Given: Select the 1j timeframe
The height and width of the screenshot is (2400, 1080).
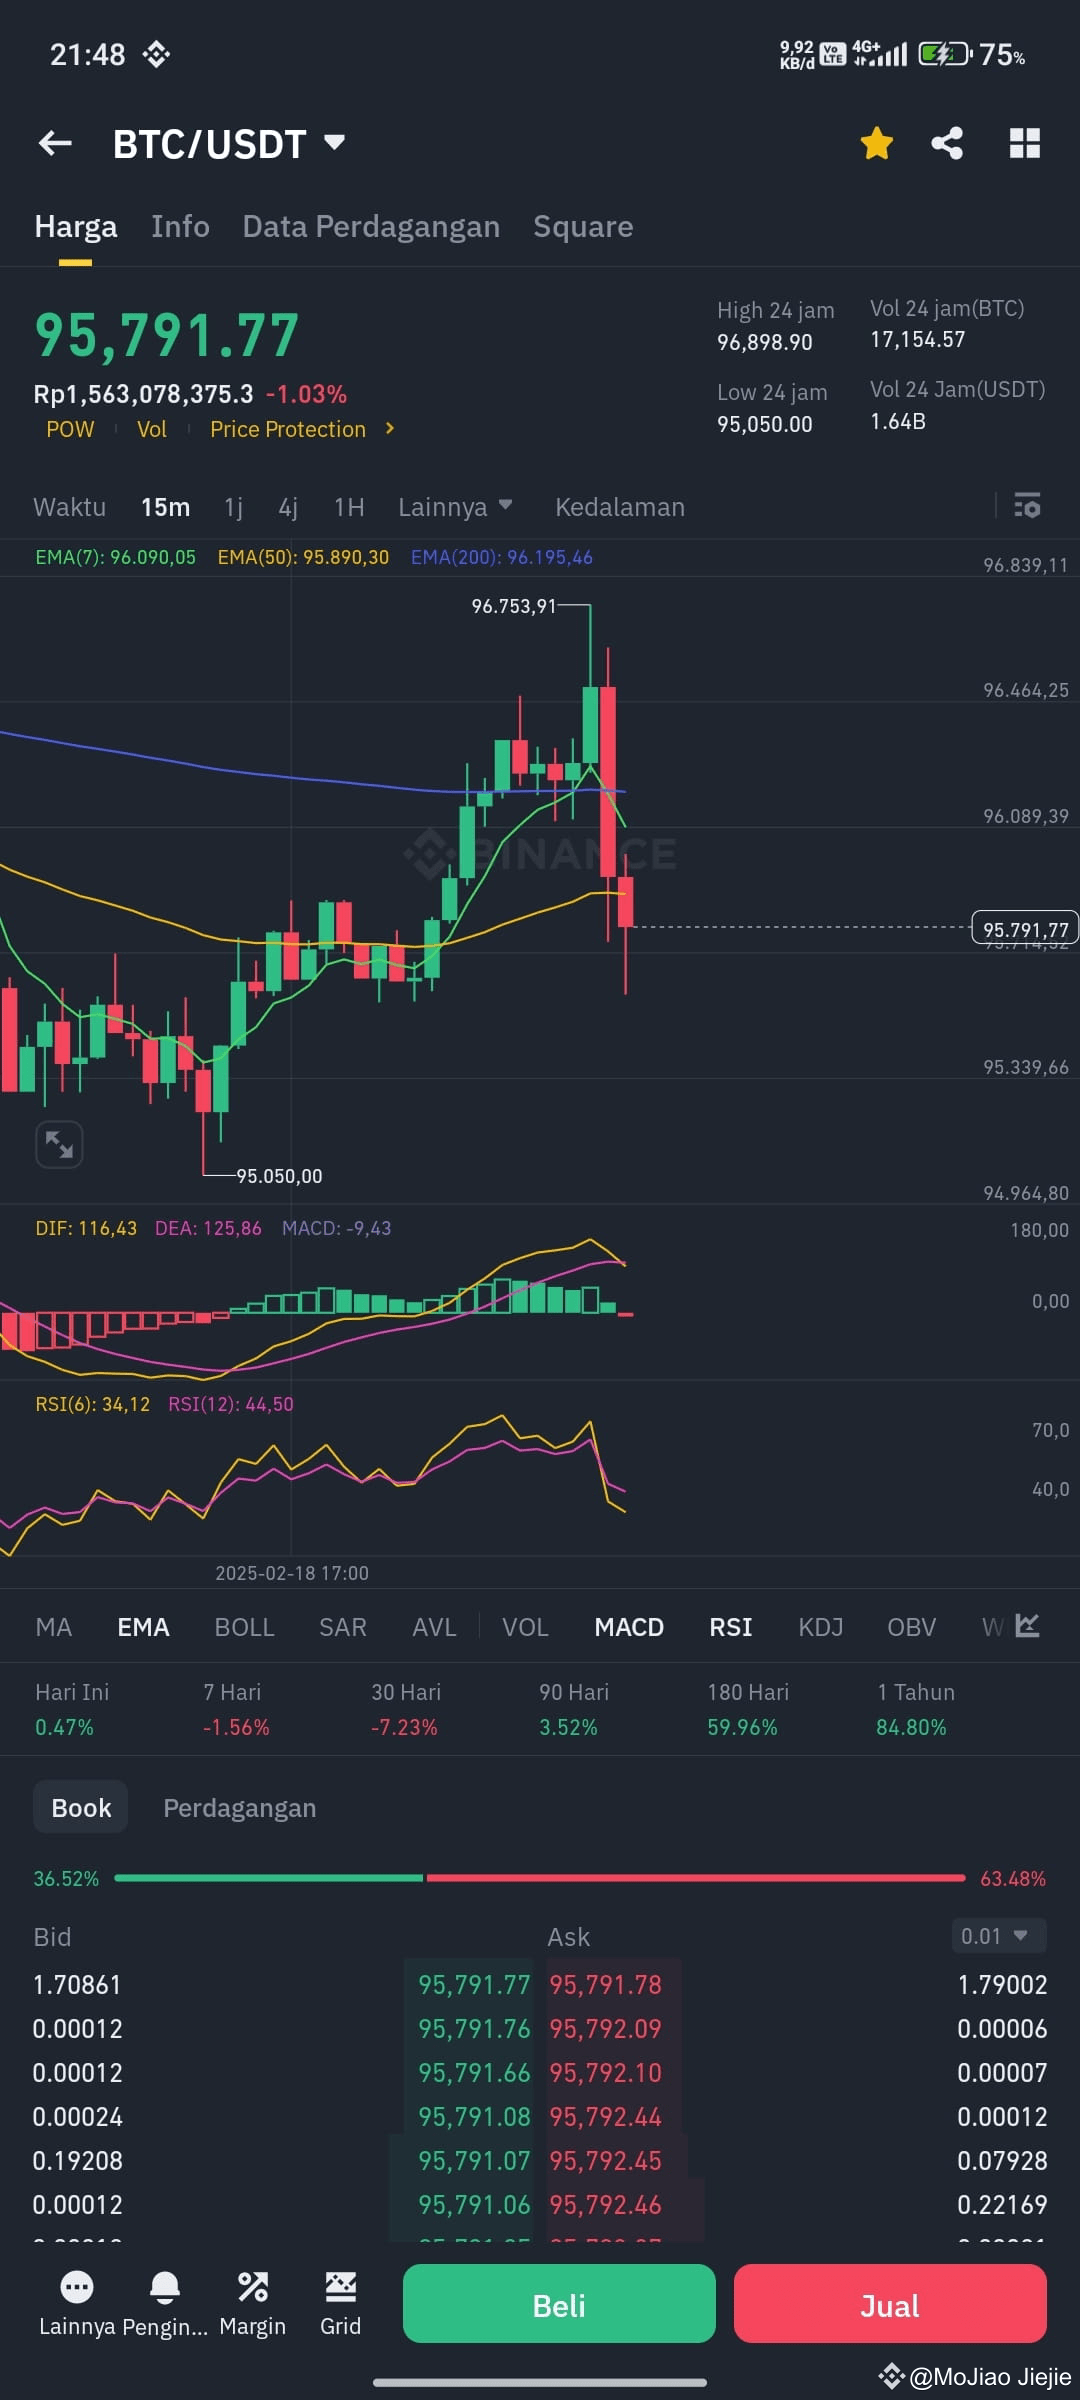Looking at the screenshot, I should 234,507.
